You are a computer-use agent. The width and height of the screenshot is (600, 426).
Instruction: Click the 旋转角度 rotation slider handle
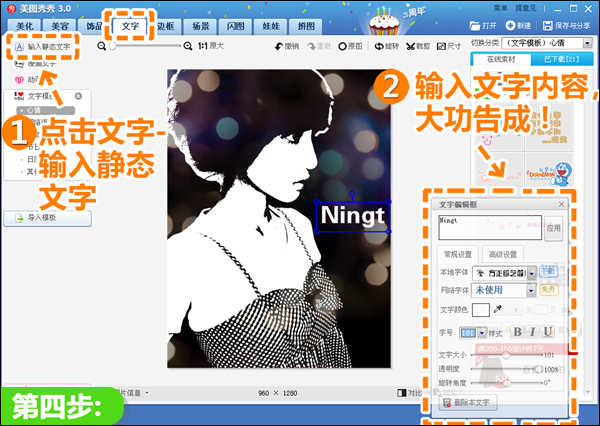click(506, 382)
